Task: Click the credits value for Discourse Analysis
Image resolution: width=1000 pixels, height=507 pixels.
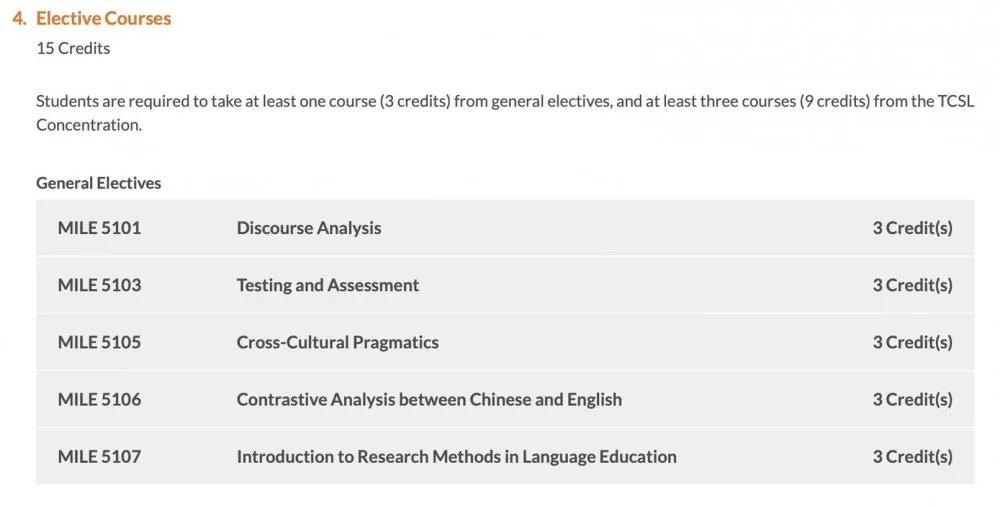Action: coord(912,228)
